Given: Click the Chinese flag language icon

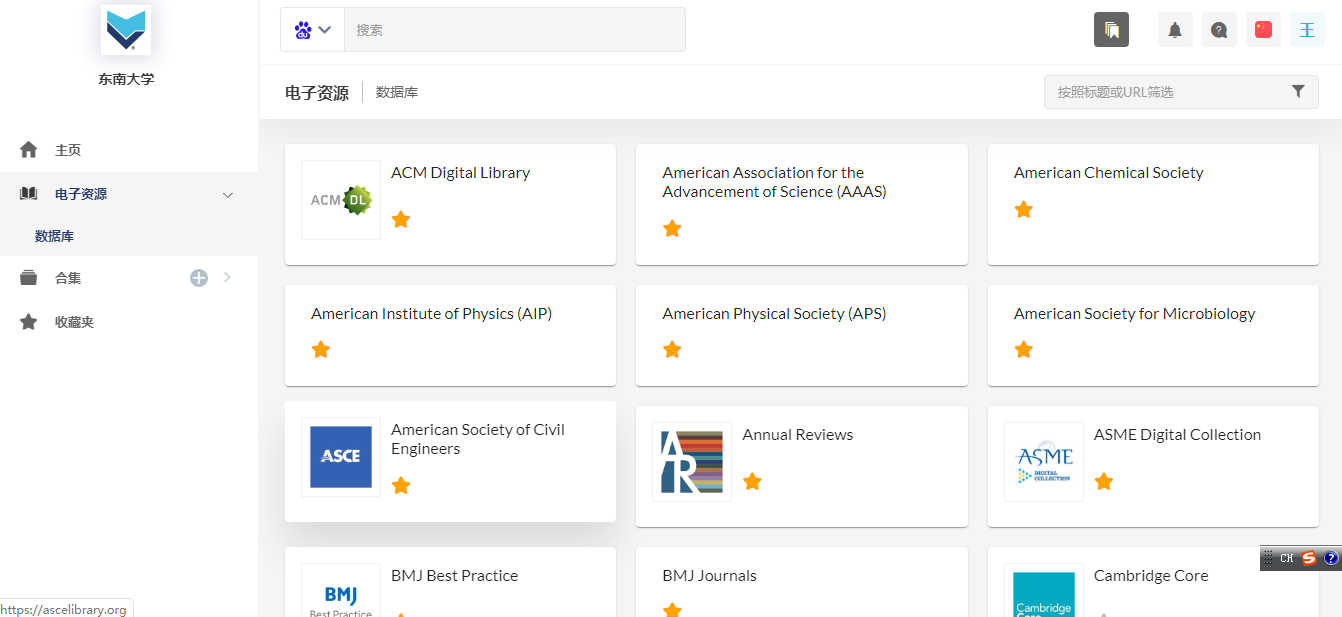Looking at the screenshot, I should coord(1263,30).
